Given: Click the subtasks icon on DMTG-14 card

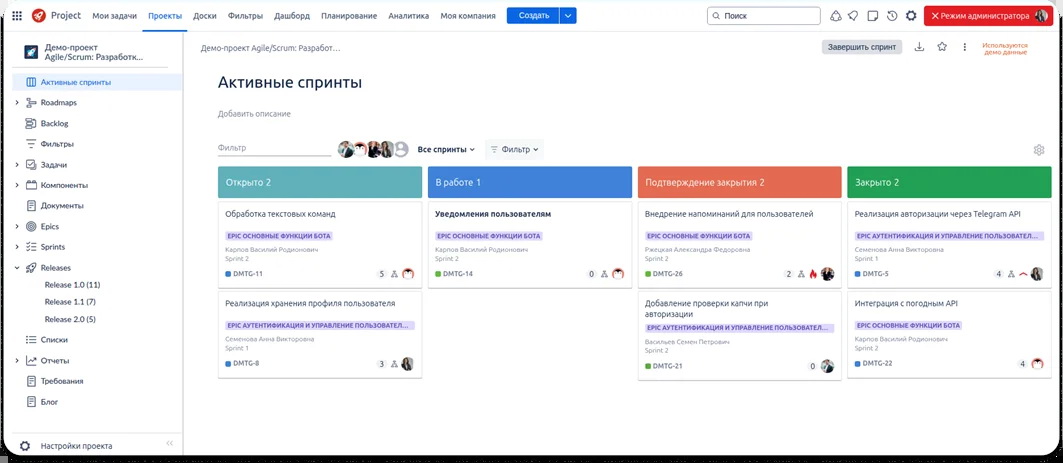Looking at the screenshot, I should click(604, 275).
